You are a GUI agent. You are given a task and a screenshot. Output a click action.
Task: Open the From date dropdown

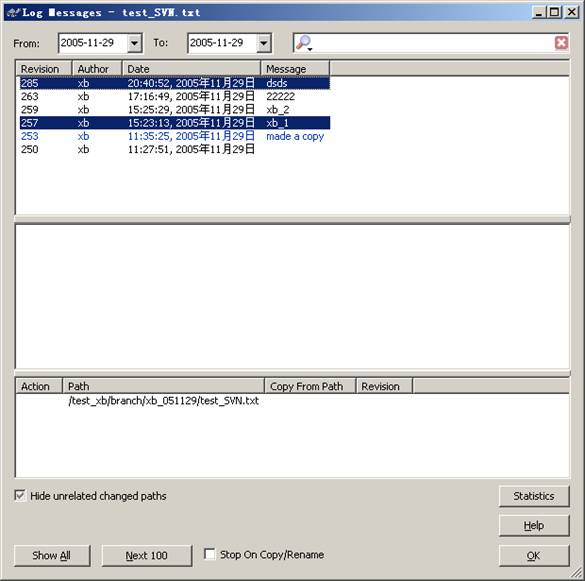click(134, 43)
